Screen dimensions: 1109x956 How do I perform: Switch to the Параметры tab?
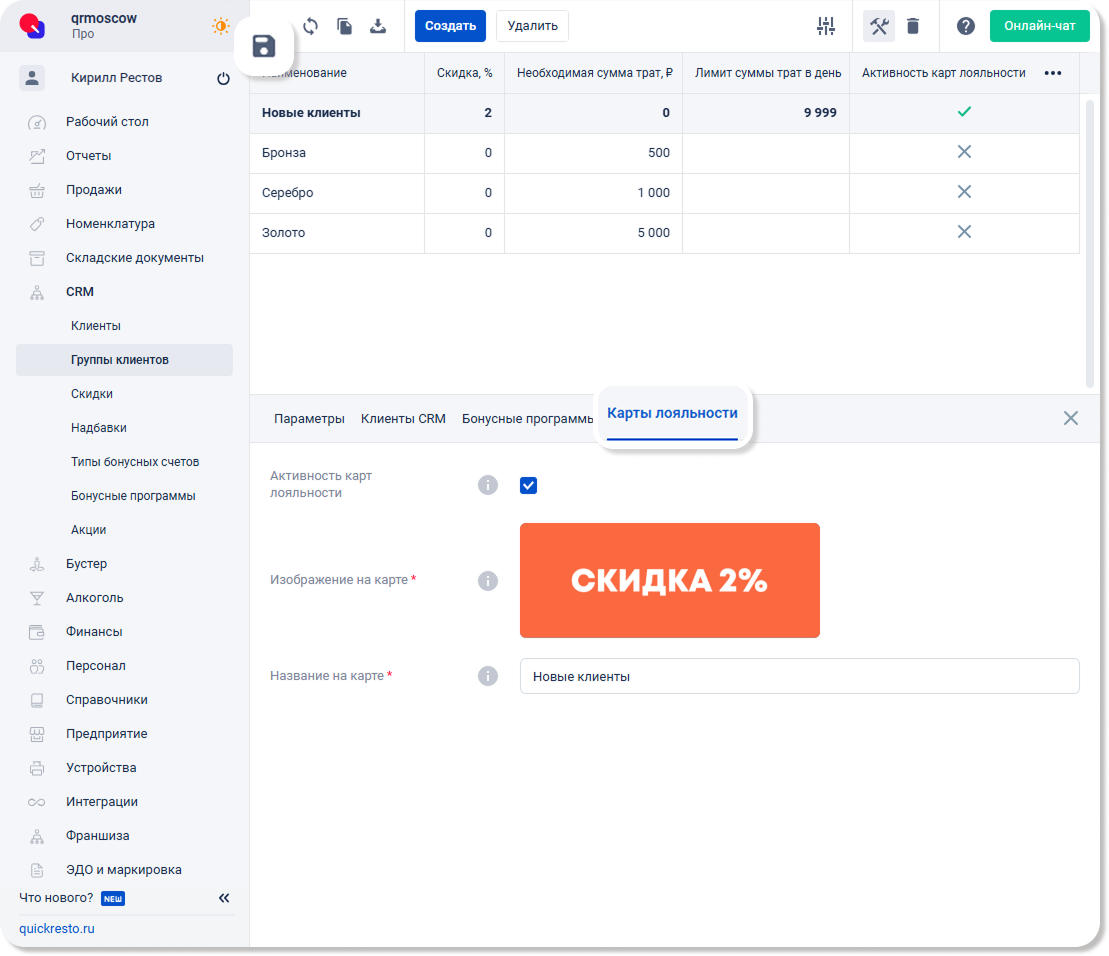coord(309,419)
